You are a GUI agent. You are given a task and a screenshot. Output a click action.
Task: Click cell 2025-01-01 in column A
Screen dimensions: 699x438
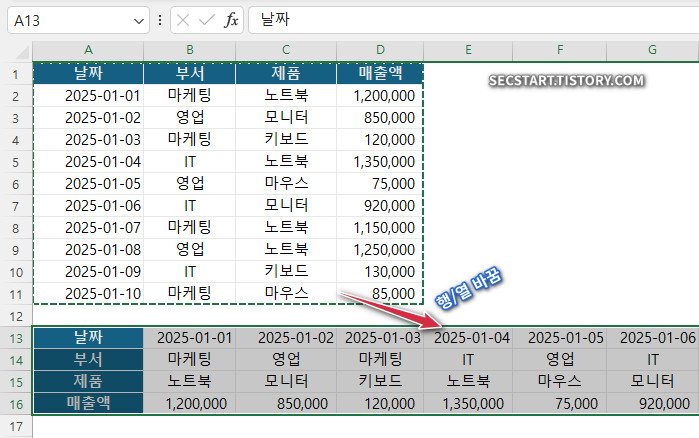[x=88, y=95]
